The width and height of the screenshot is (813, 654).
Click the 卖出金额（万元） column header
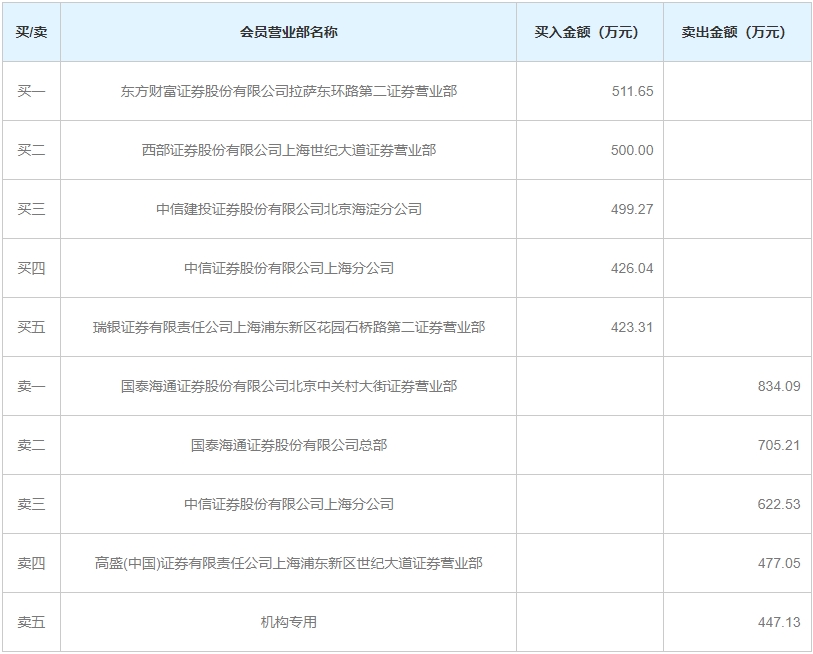737,32
